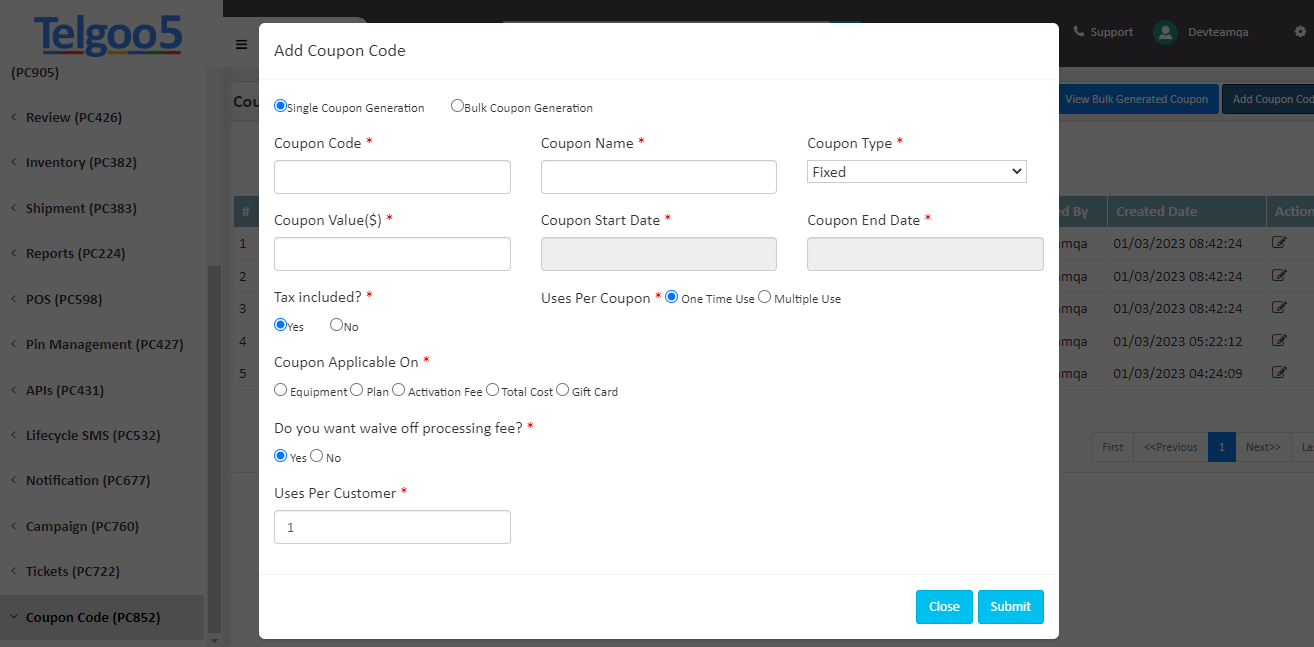Open the Coupon End Date field
This screenshot has width=1314, height=647.
925,254
